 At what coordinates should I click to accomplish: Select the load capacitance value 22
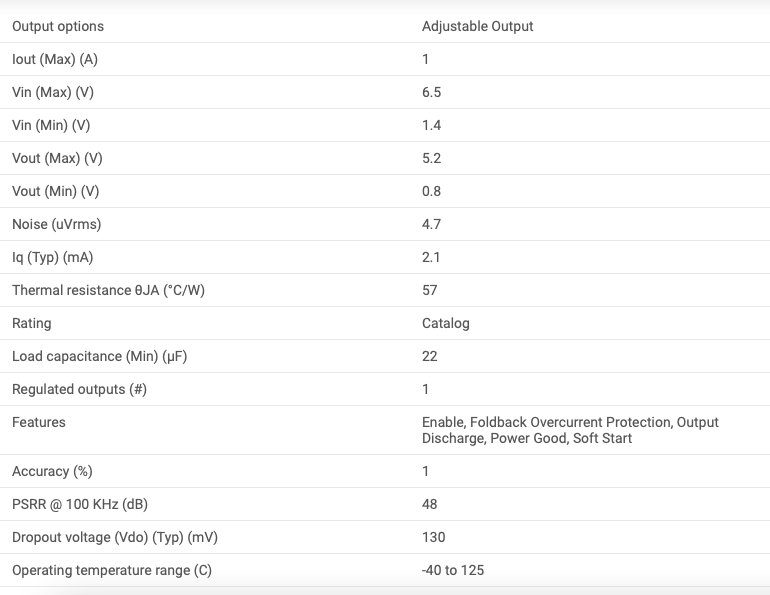429,356
